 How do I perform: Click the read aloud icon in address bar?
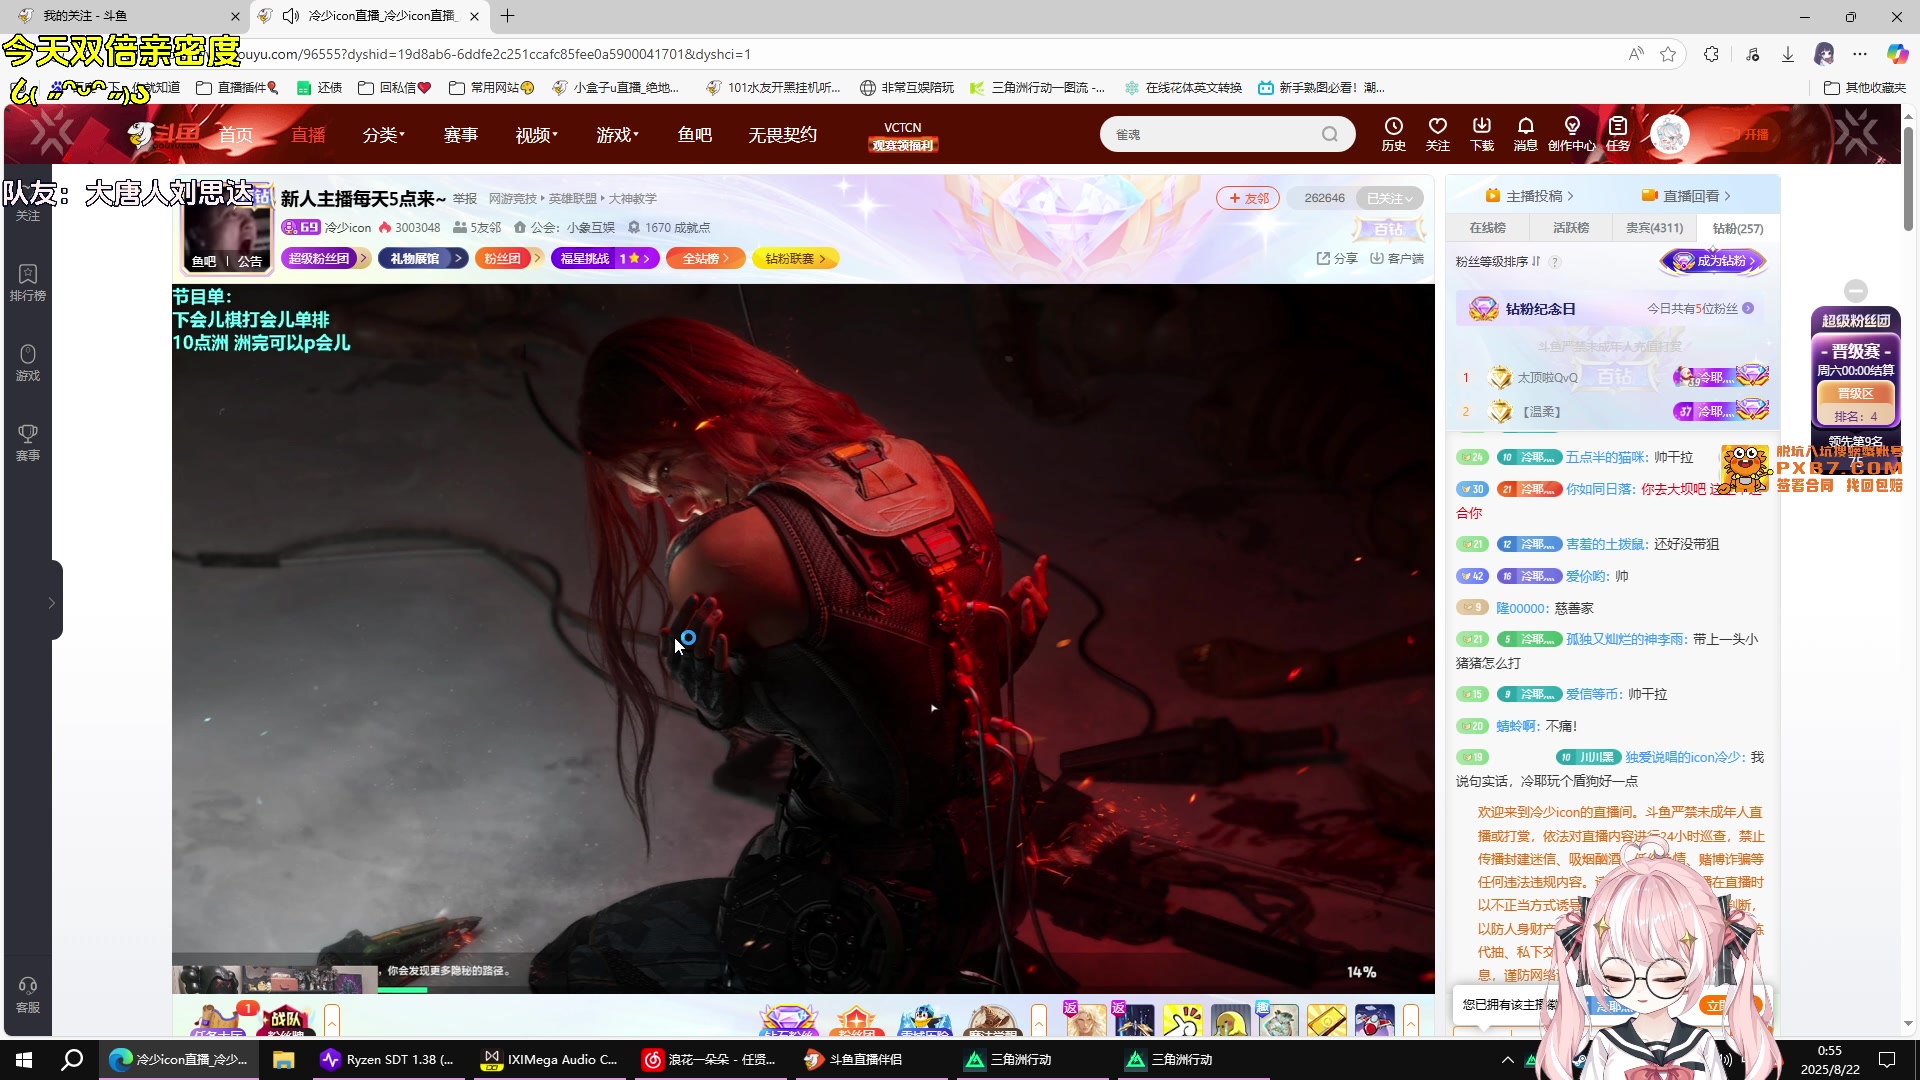point(1636,54)
